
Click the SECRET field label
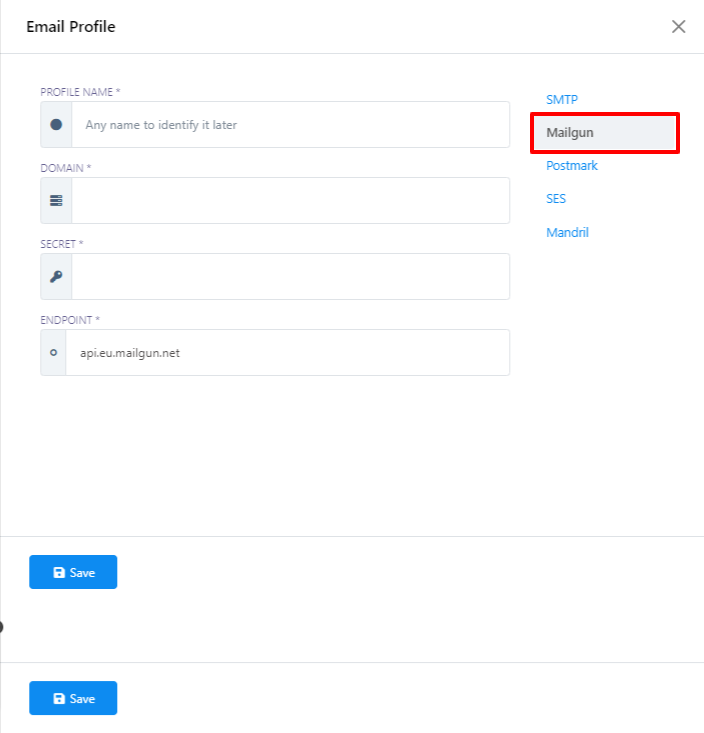(x=62, y=244)
